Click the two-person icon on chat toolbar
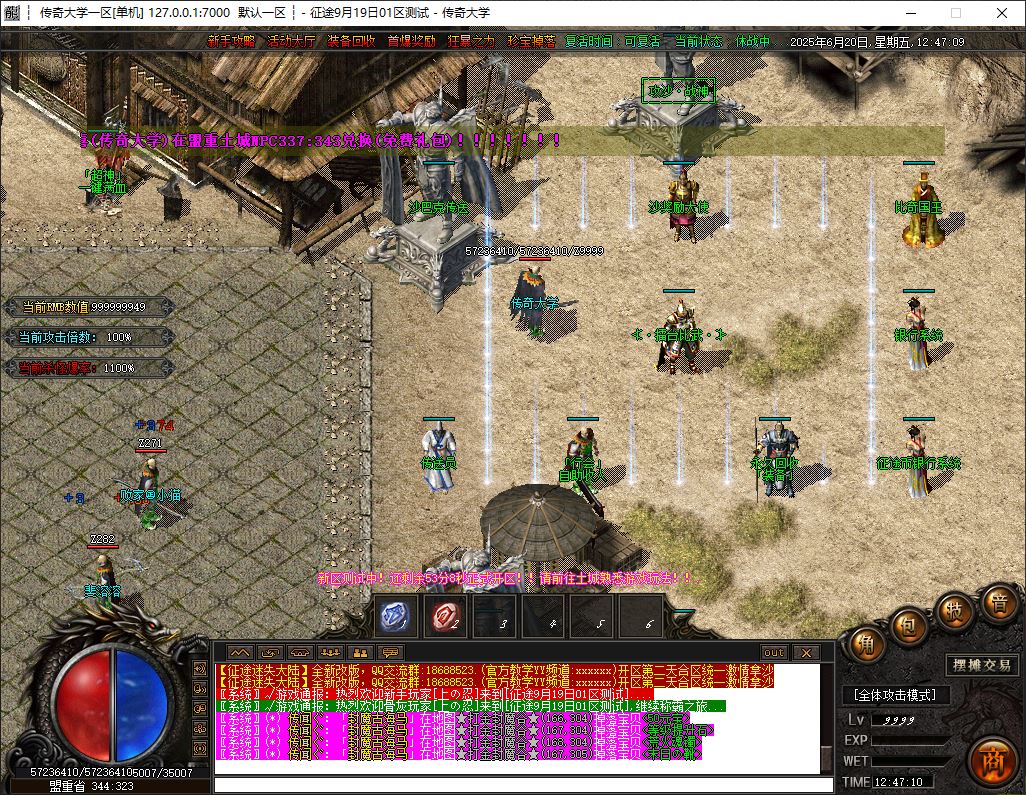Viewport: 1026px width, 795px height. 361,652
